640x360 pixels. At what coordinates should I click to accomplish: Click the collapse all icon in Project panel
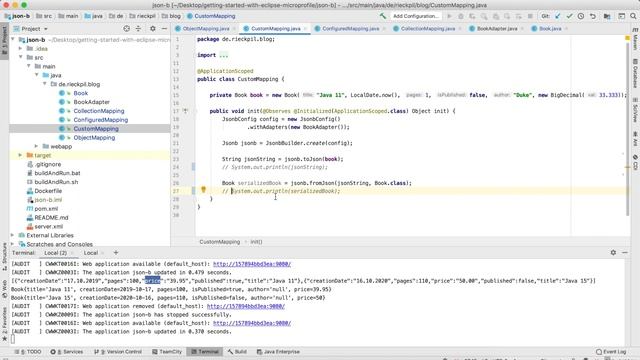coord(138,29)
